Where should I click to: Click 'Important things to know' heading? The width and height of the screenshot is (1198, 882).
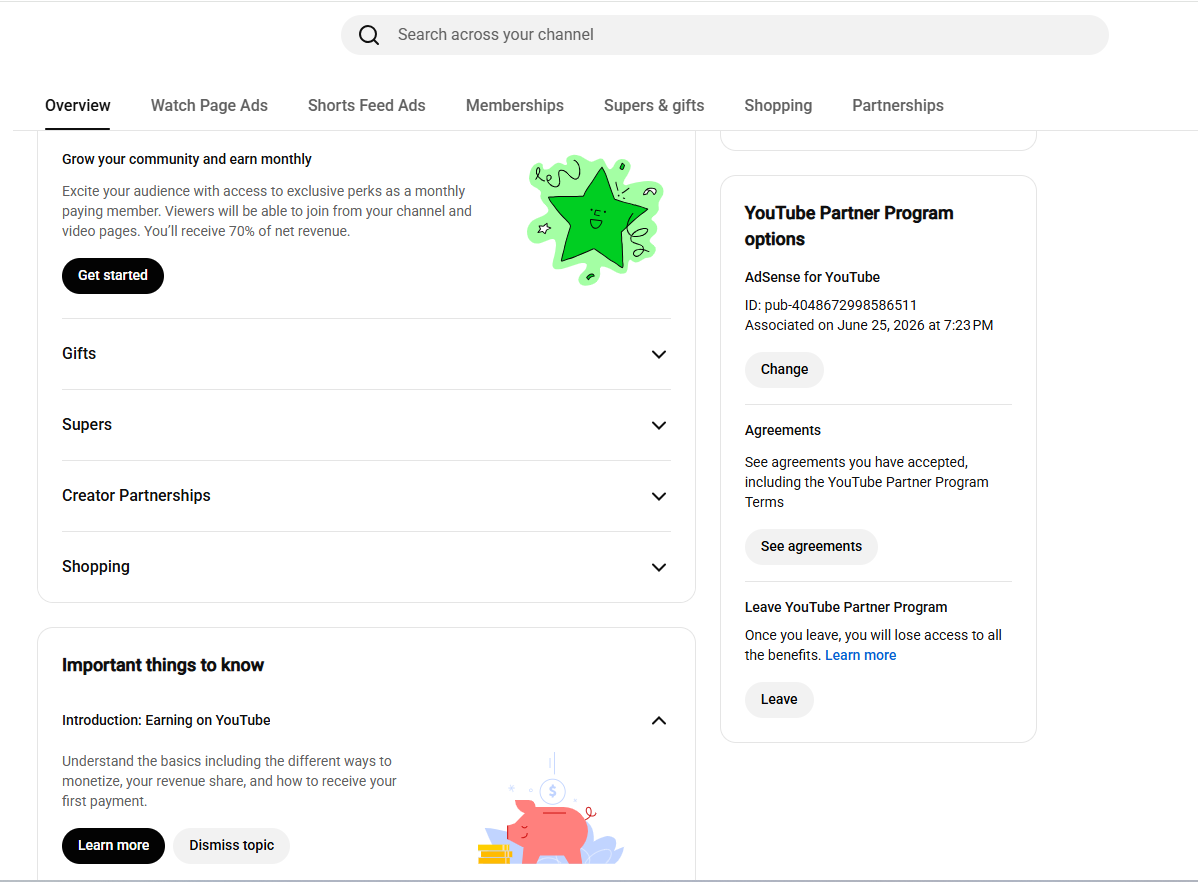163,665
